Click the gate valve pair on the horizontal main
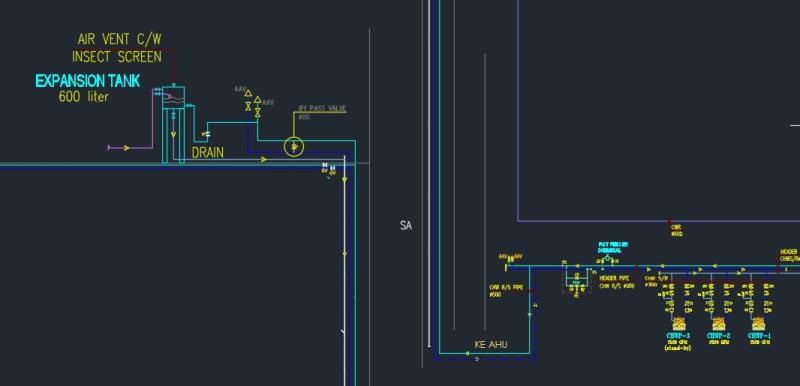Image resolution: width=800 pixels, height=386 pixels. pyautogui.click(x=329, y=167)
